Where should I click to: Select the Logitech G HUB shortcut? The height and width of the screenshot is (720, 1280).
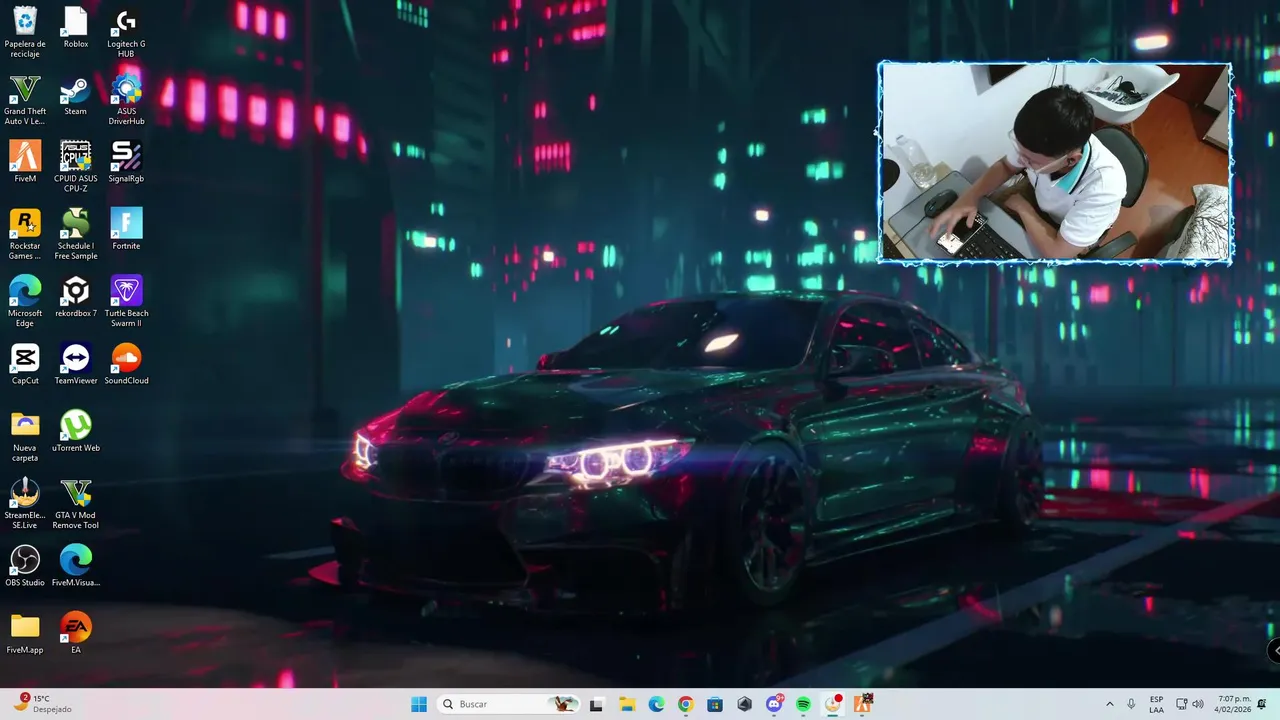point(126,31)
